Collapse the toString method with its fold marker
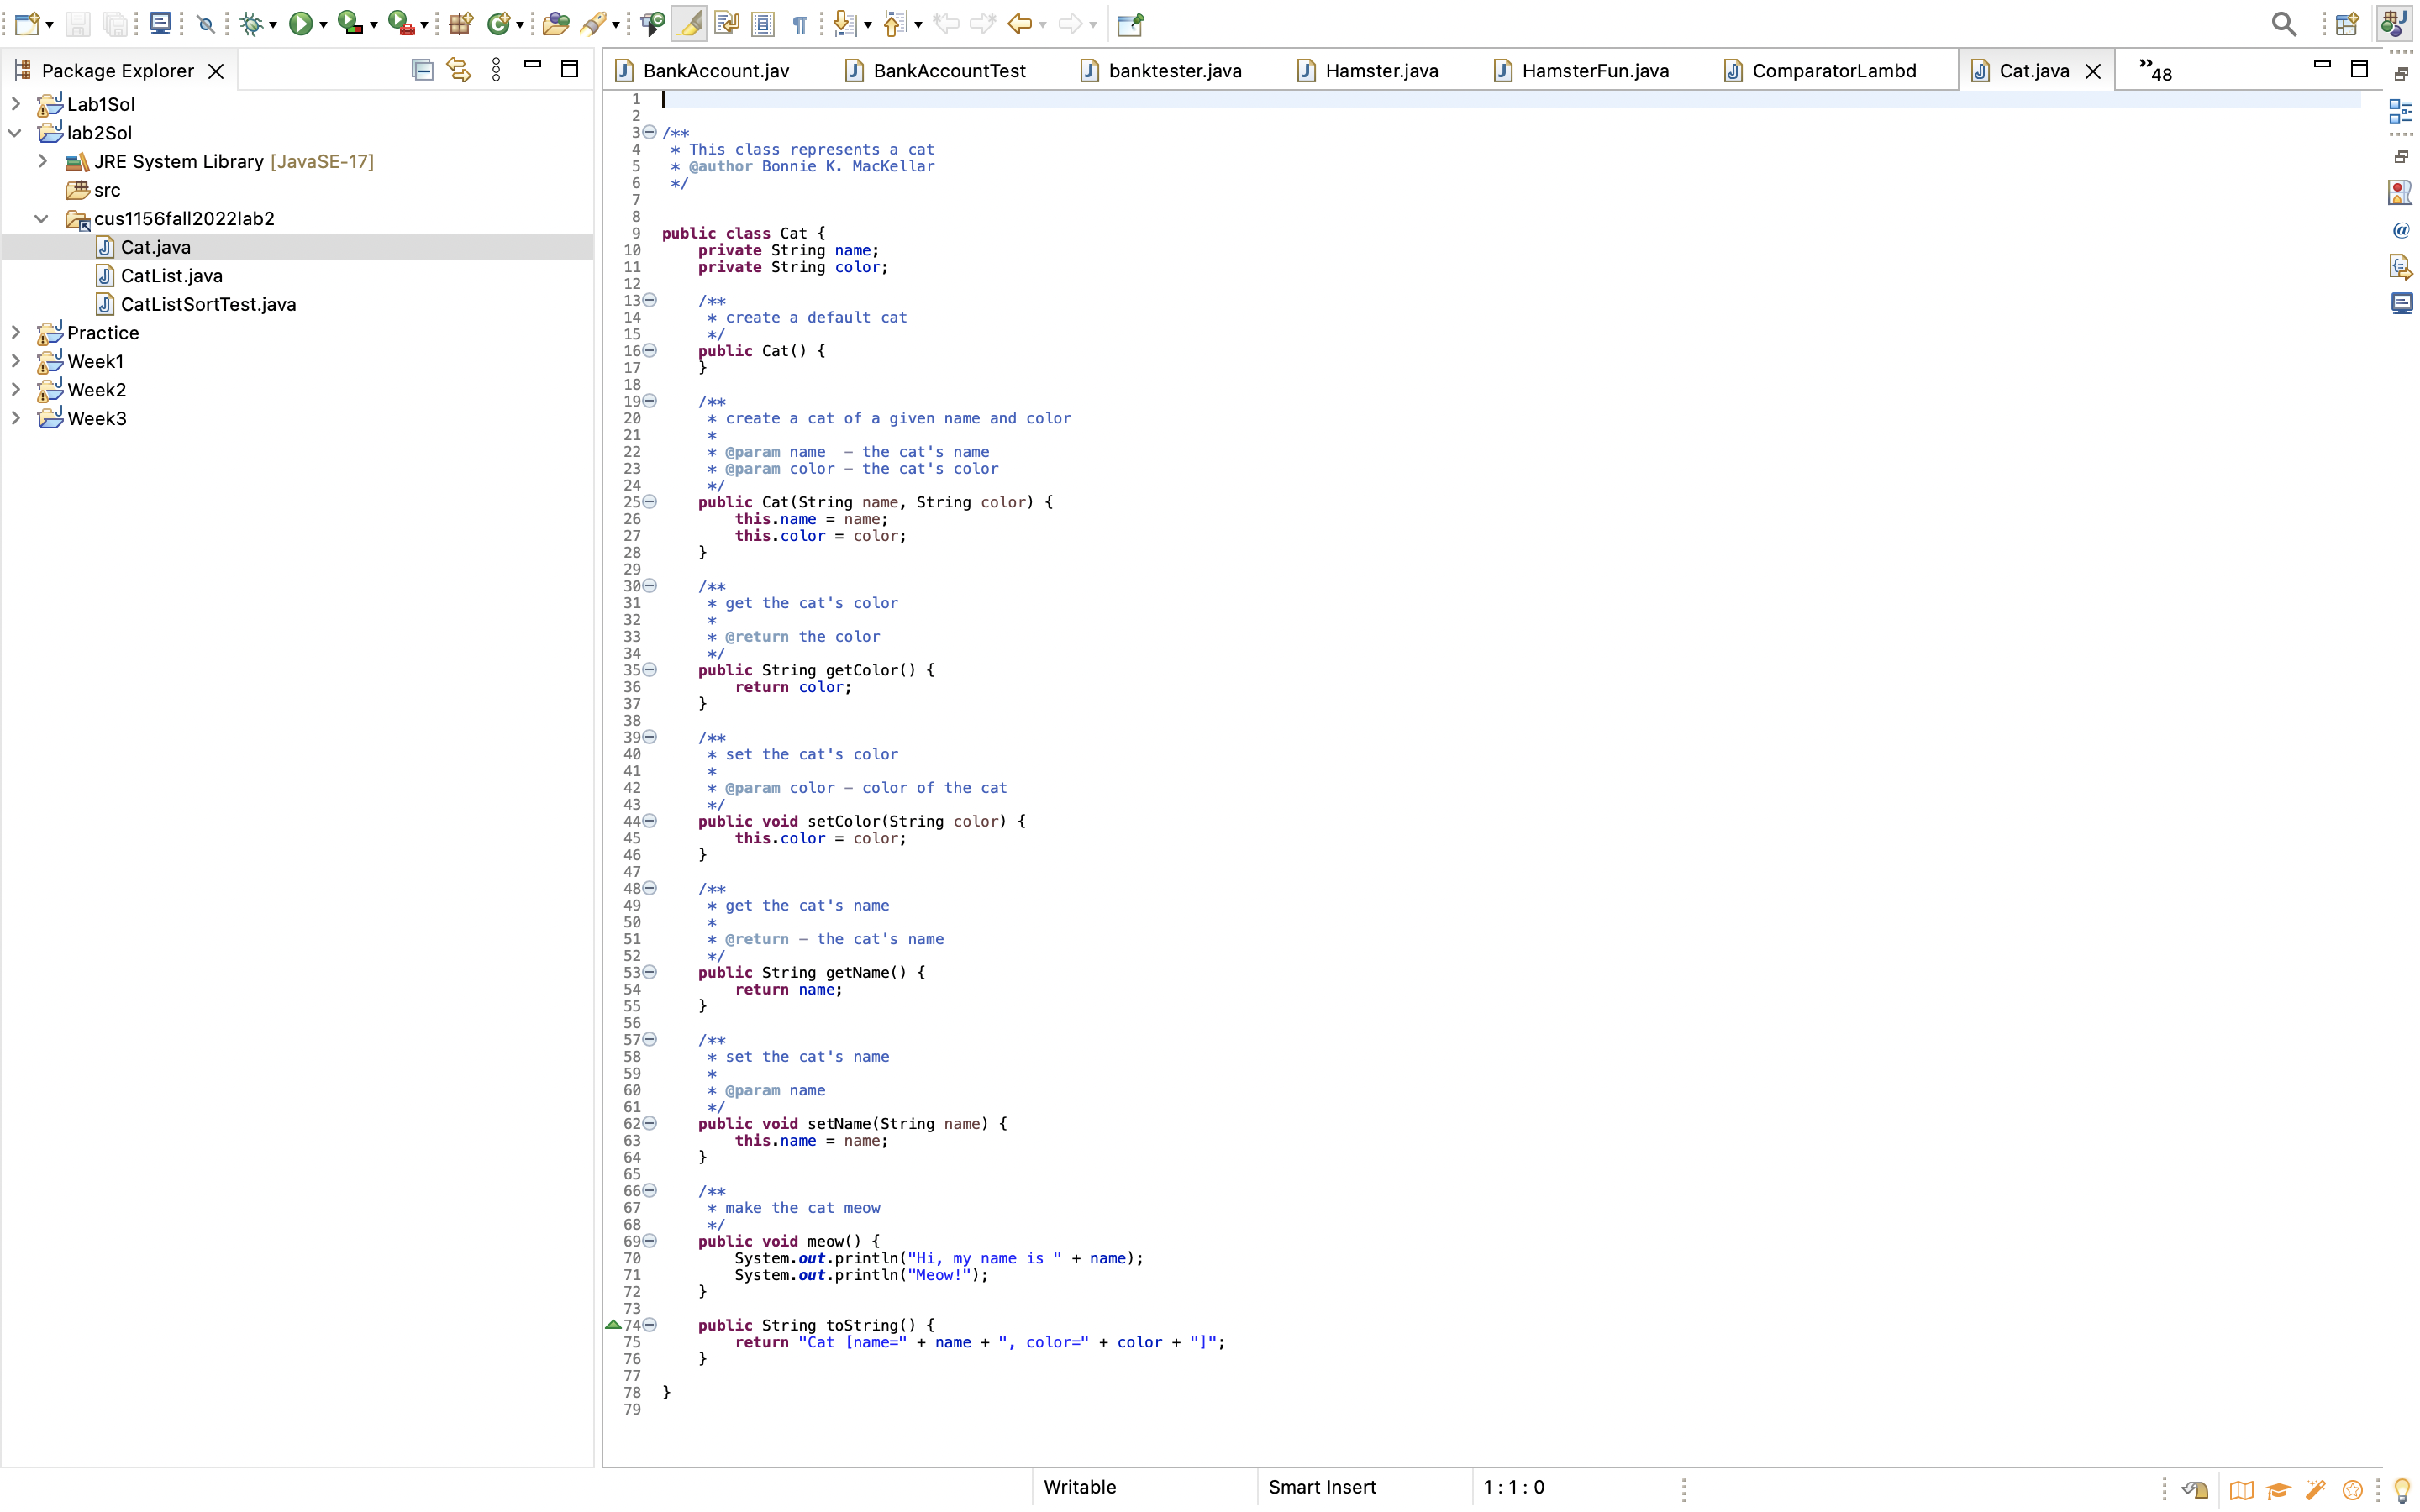Screen dimensions: 2420x1512 pos(650,1324)
